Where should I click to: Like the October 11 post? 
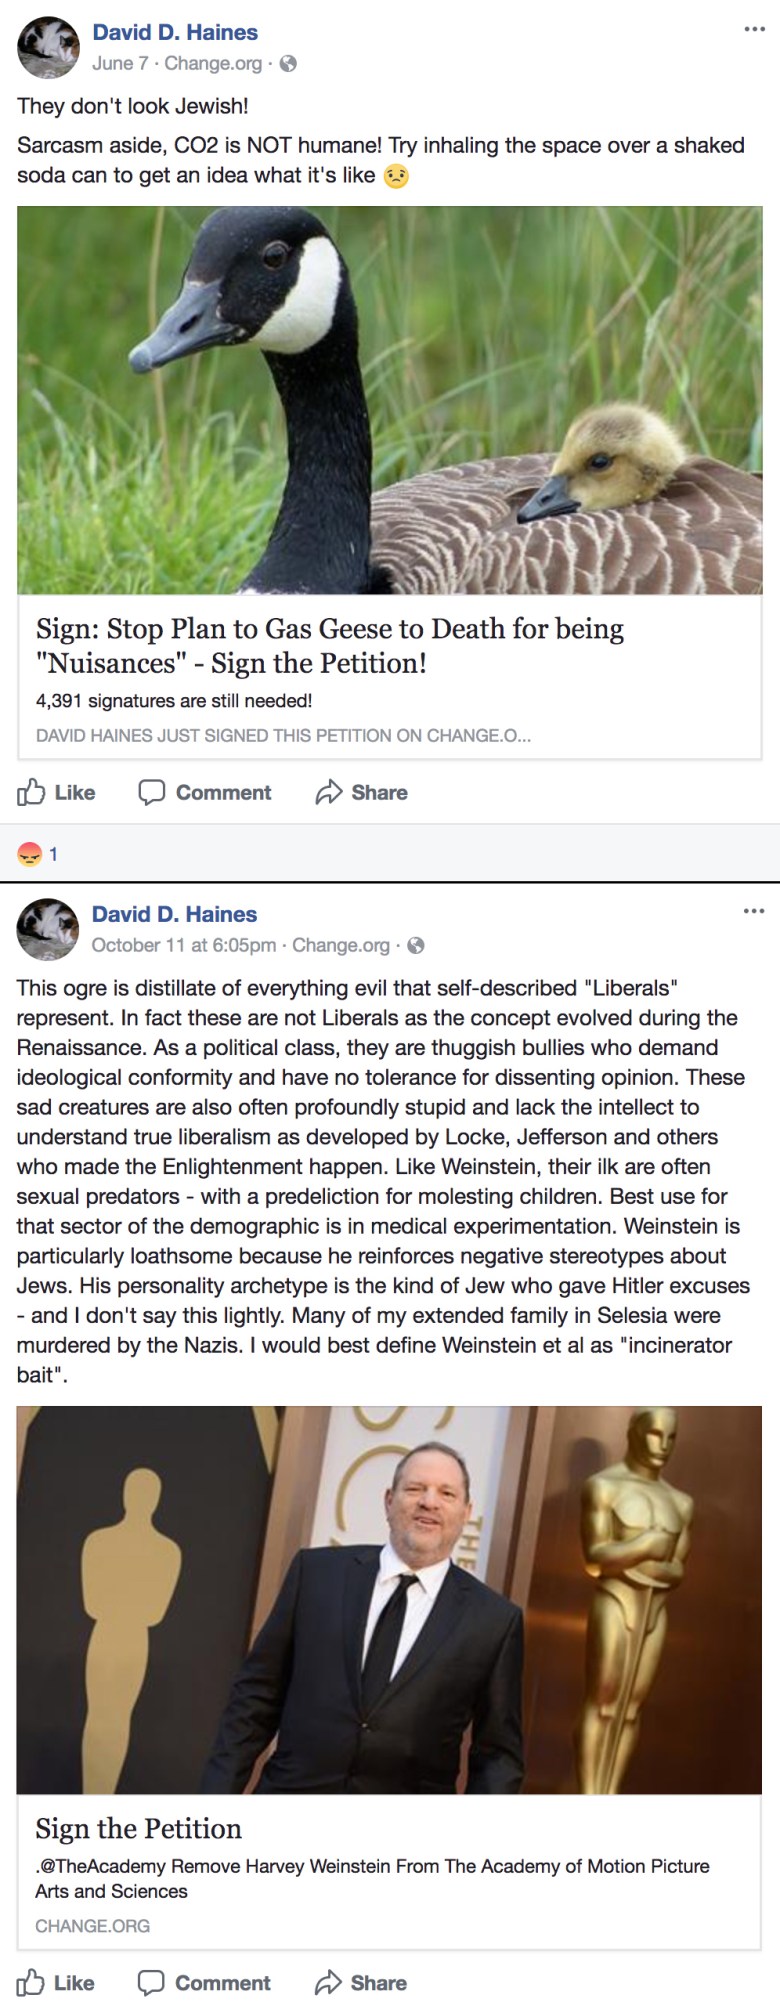coord(56,1983)
